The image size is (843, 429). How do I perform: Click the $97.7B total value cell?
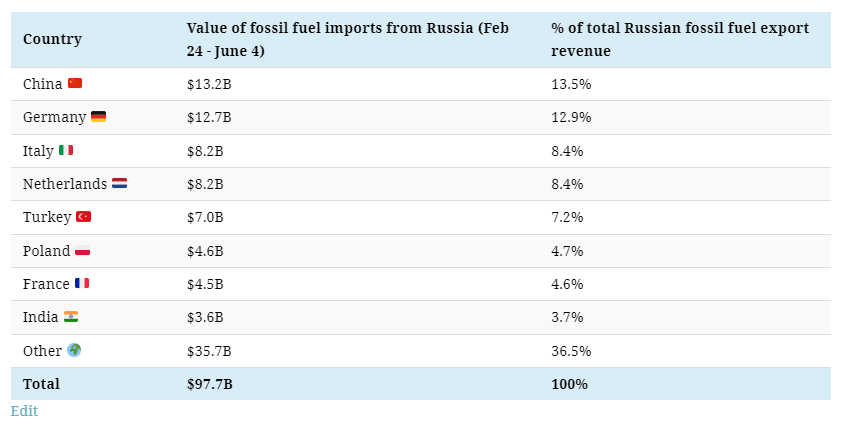tap(209, 384)
